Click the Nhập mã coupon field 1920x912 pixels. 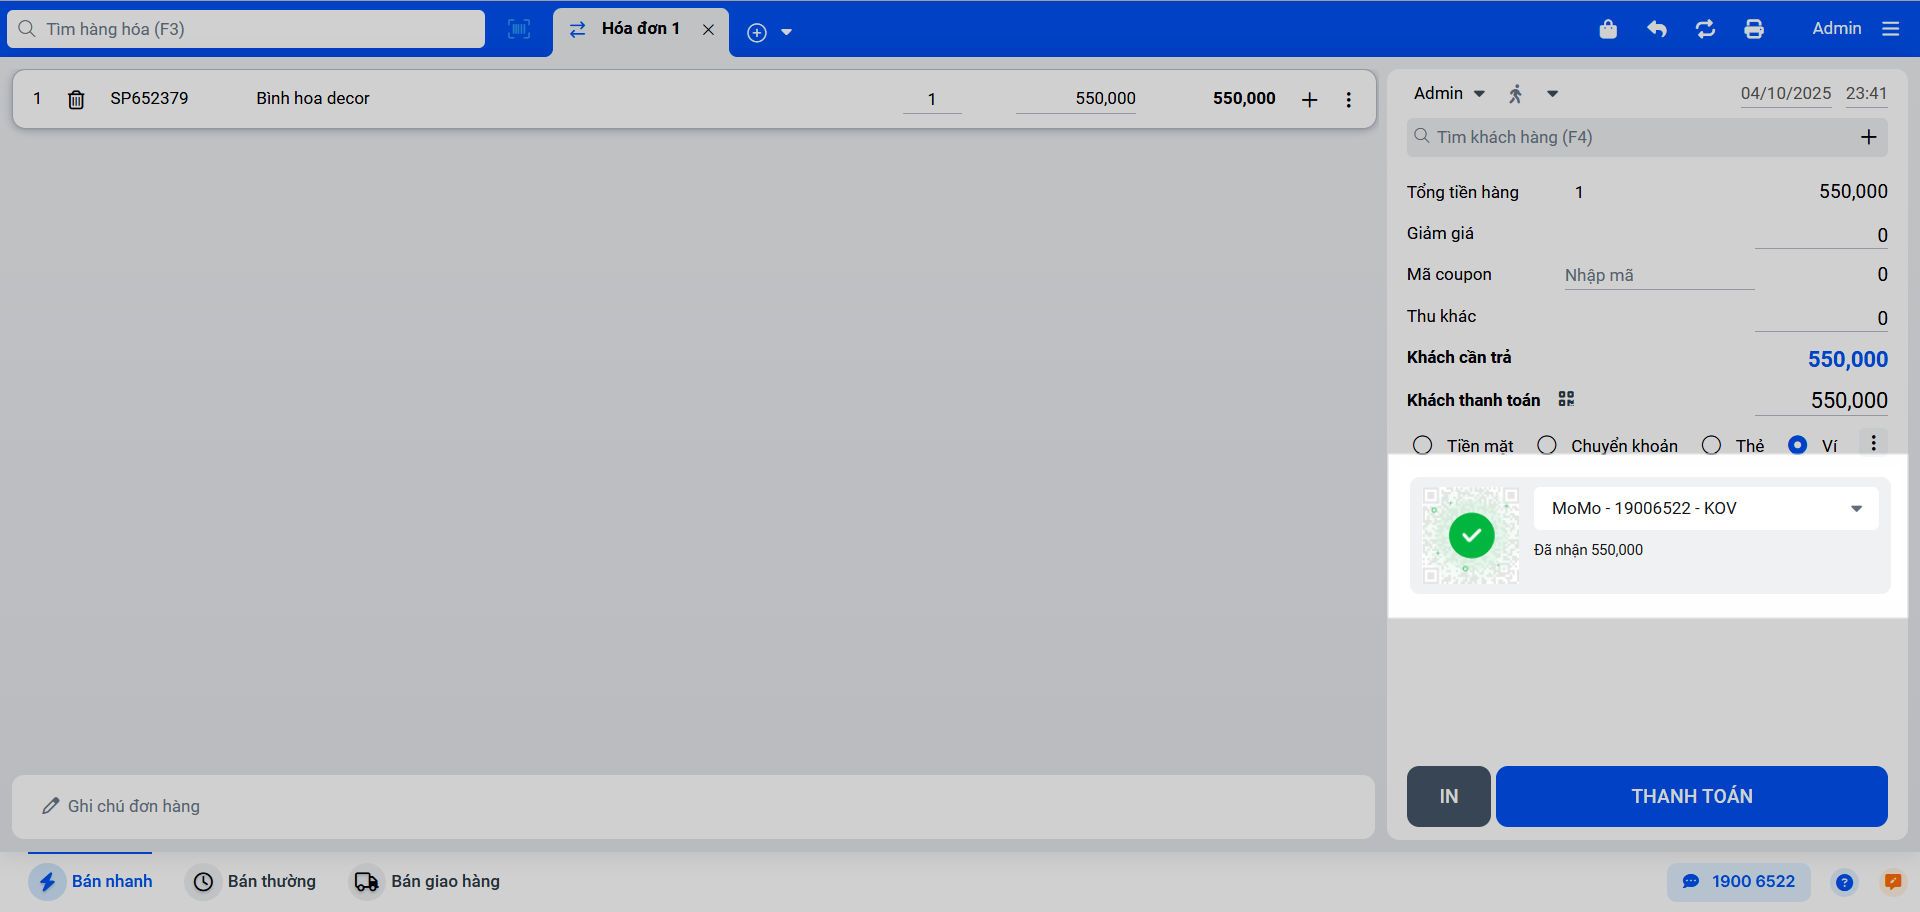[x=1659, y=275]
